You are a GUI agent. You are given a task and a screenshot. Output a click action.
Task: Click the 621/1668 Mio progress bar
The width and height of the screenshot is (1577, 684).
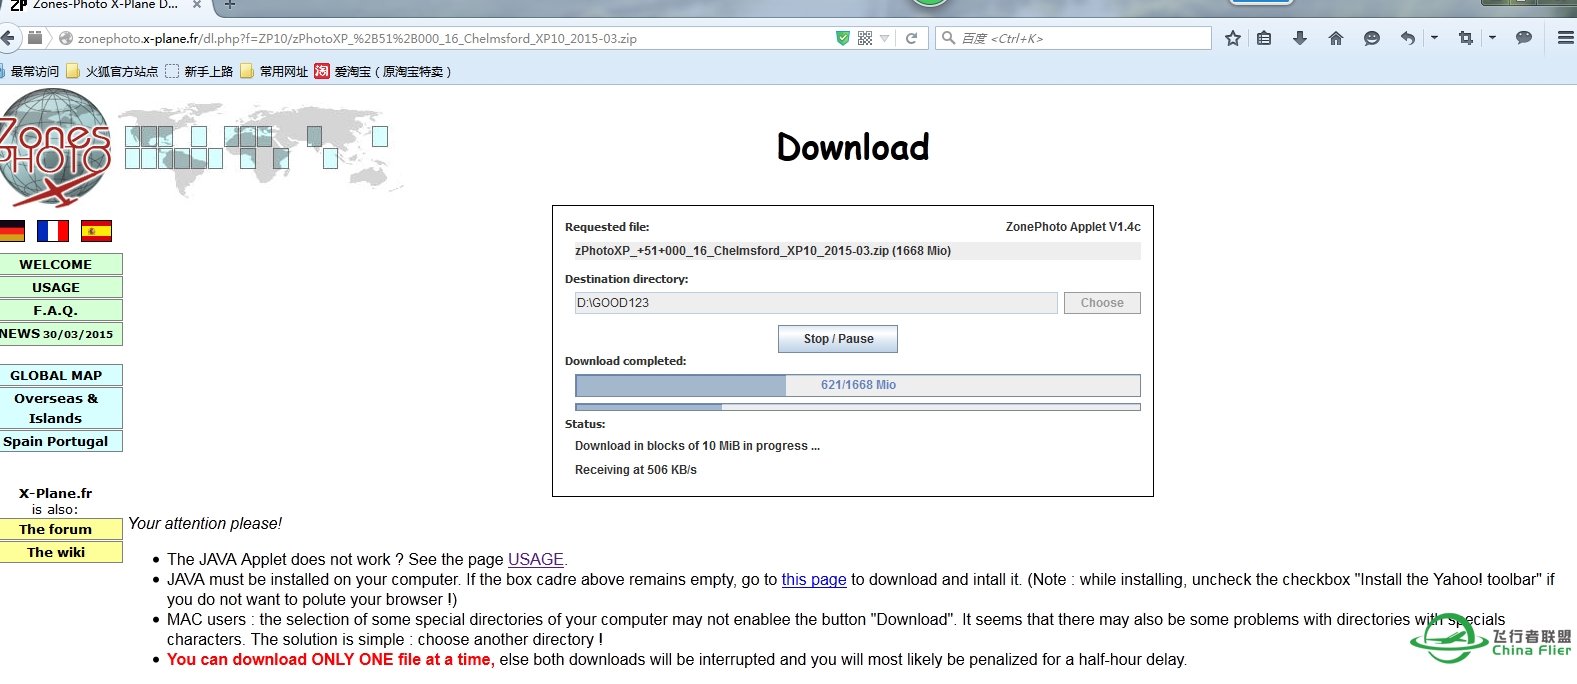tap(858, 385)
